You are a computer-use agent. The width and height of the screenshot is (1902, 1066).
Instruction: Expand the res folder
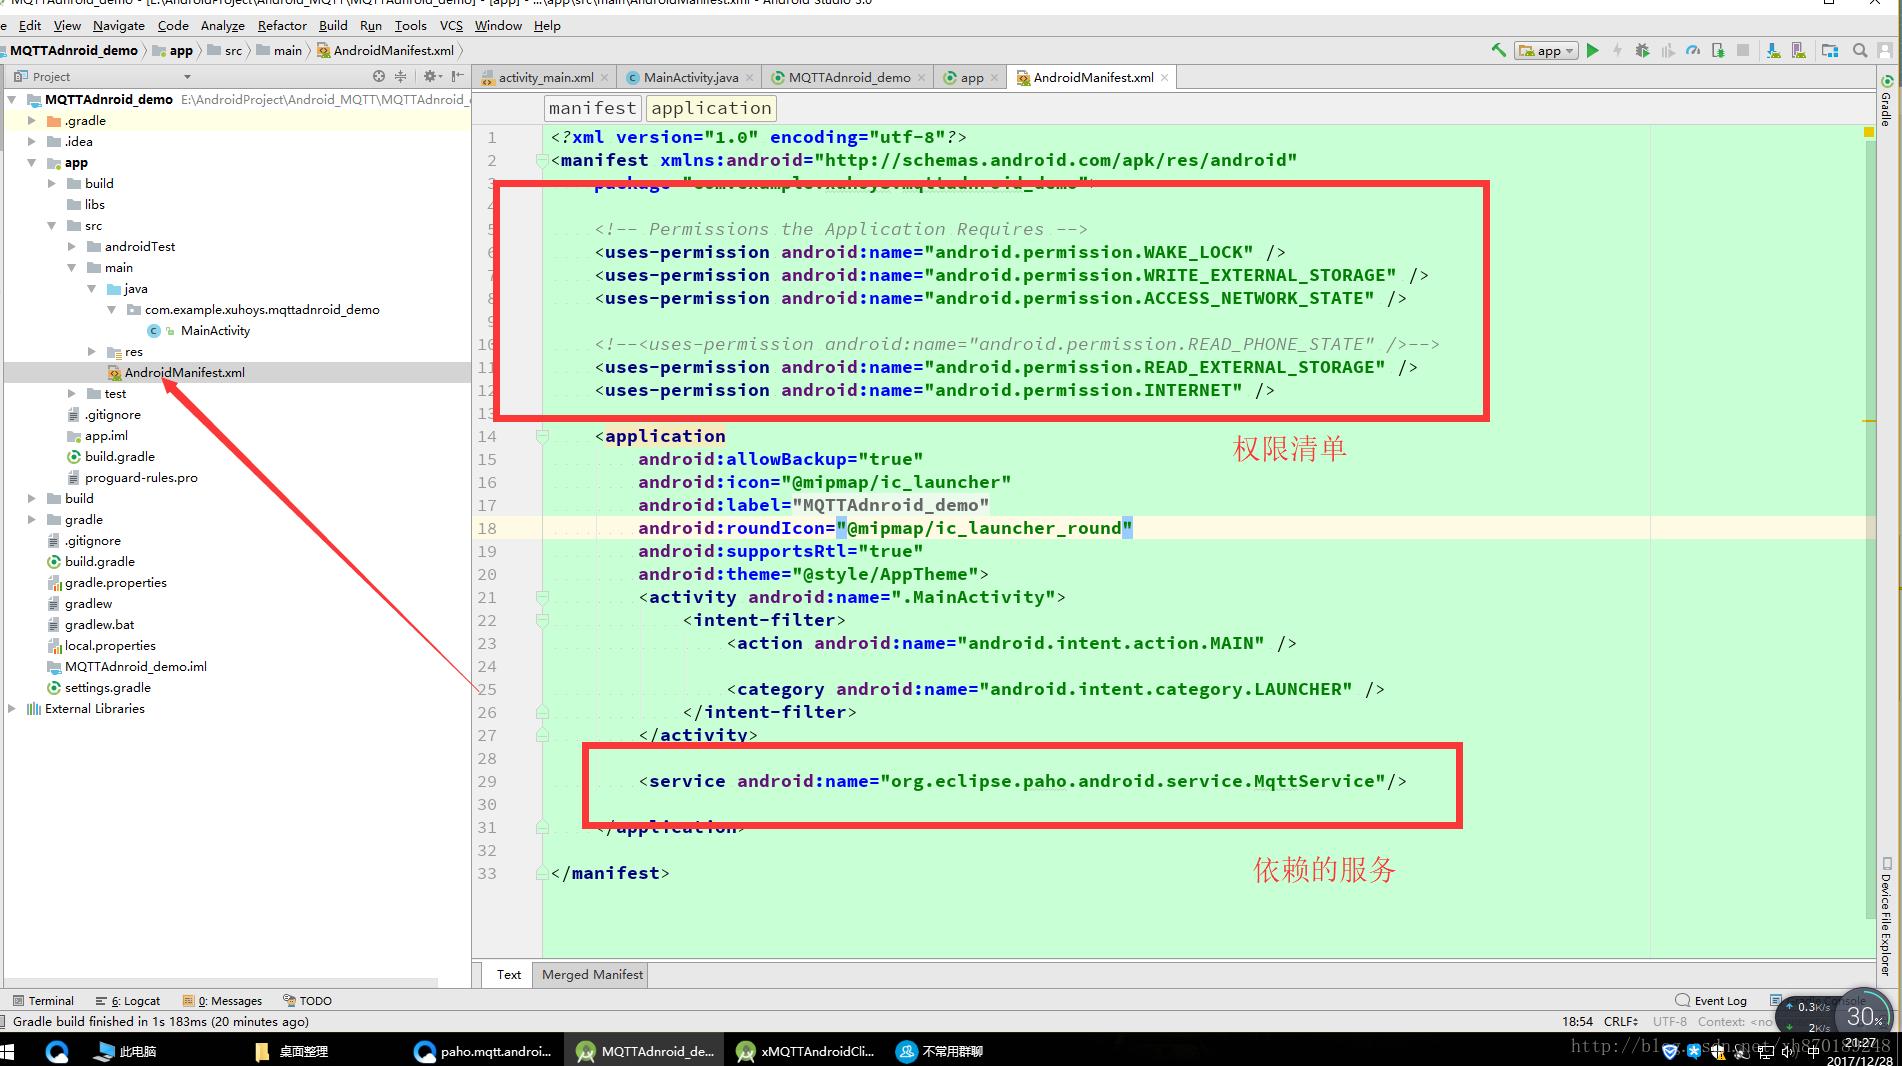(92, 351)
